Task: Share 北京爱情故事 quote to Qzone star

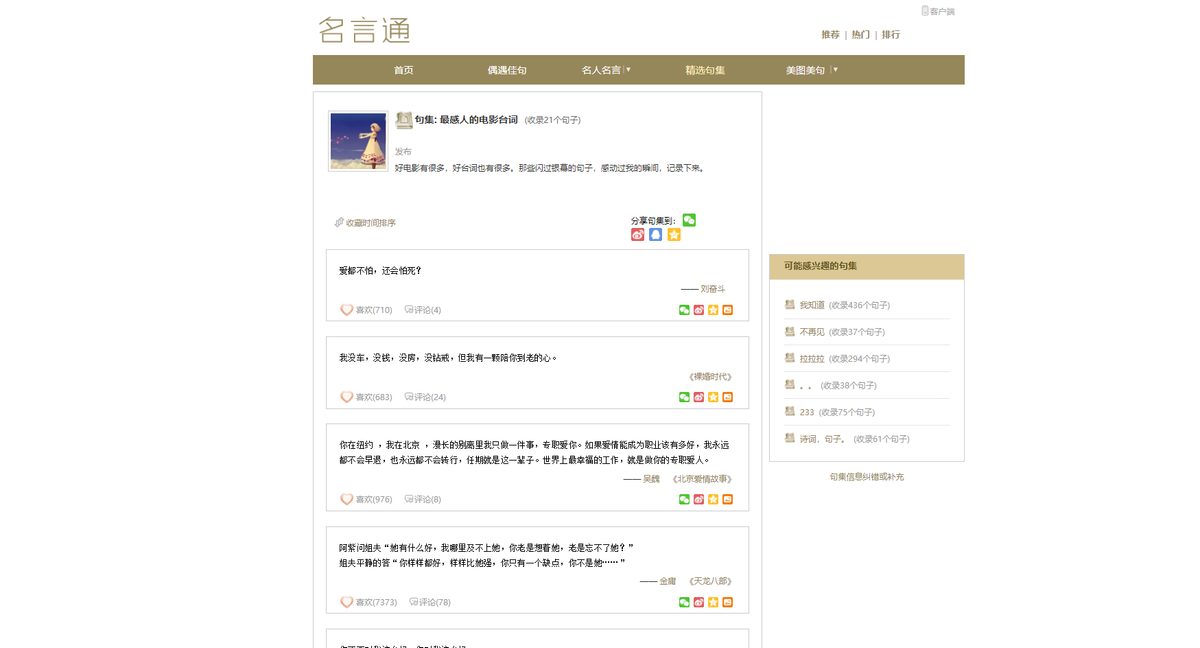Action: [713, 499]
